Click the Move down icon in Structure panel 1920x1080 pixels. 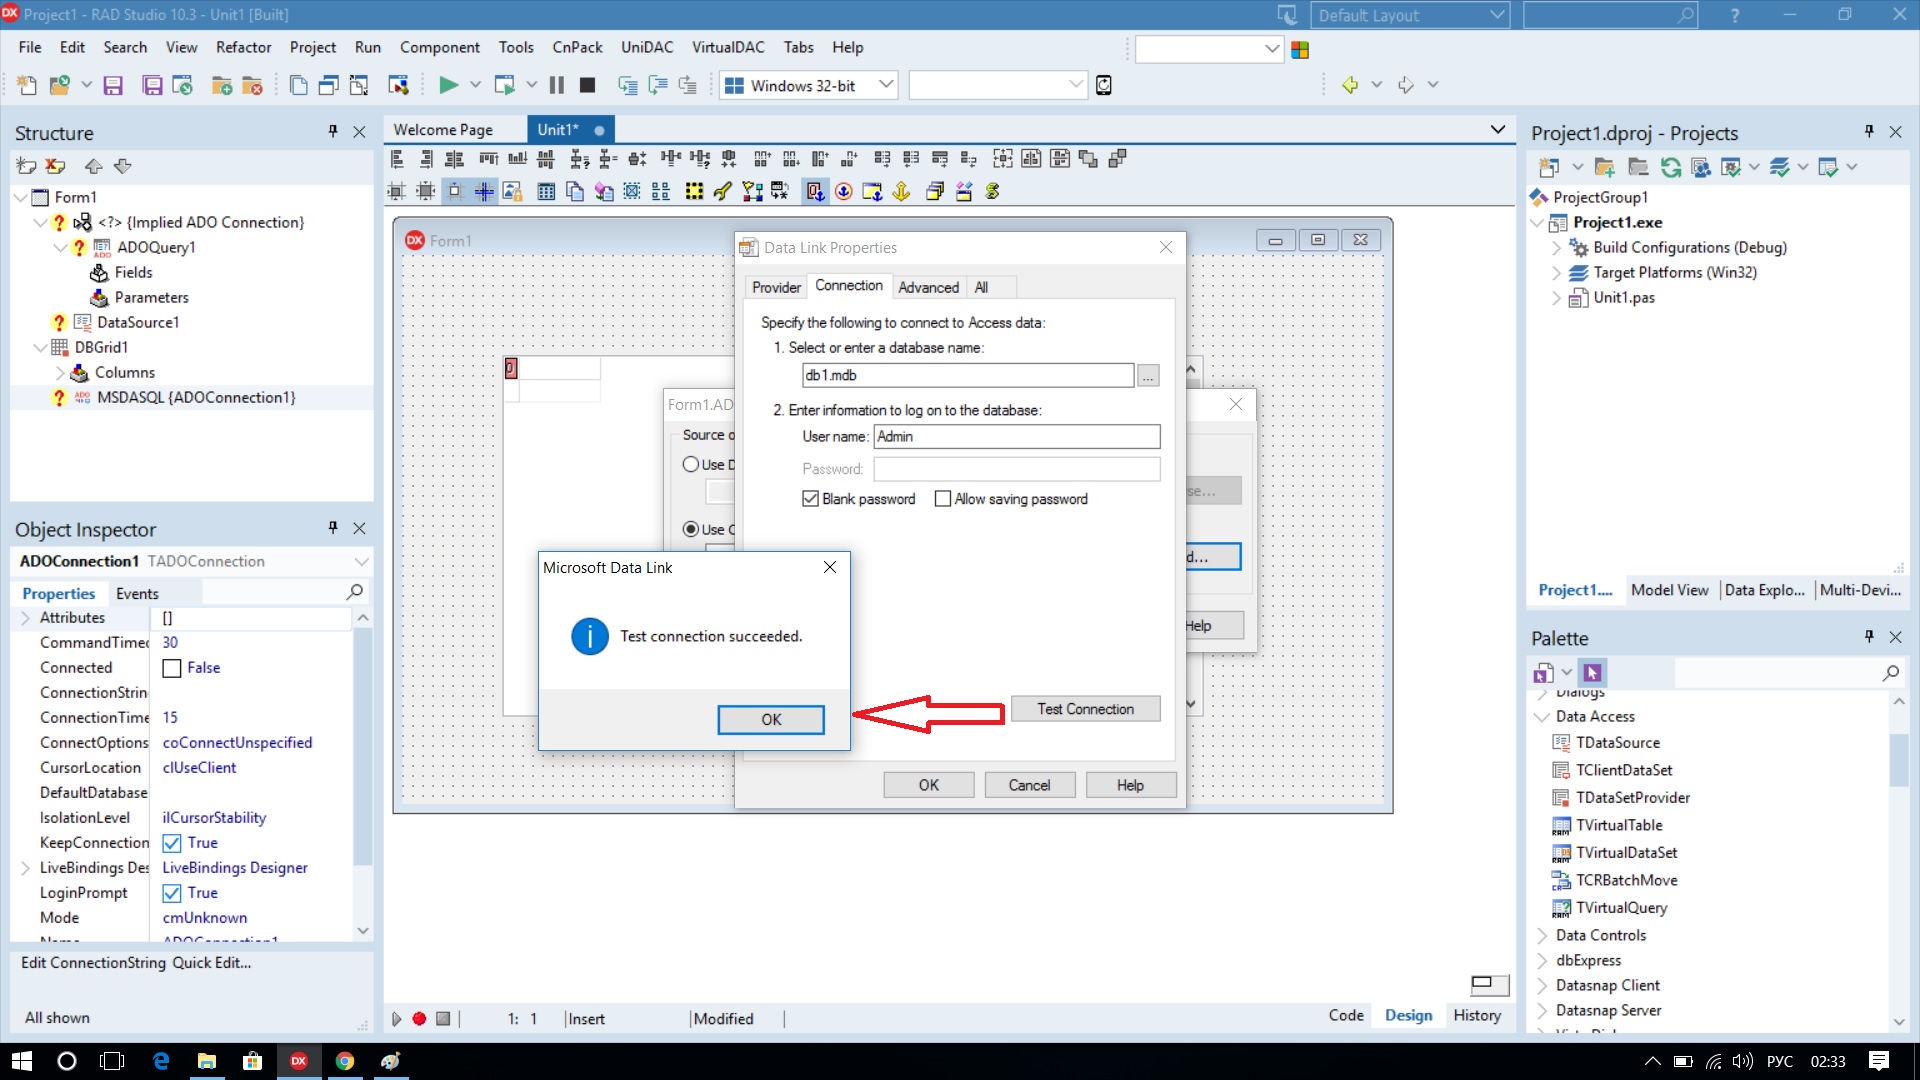122,166
